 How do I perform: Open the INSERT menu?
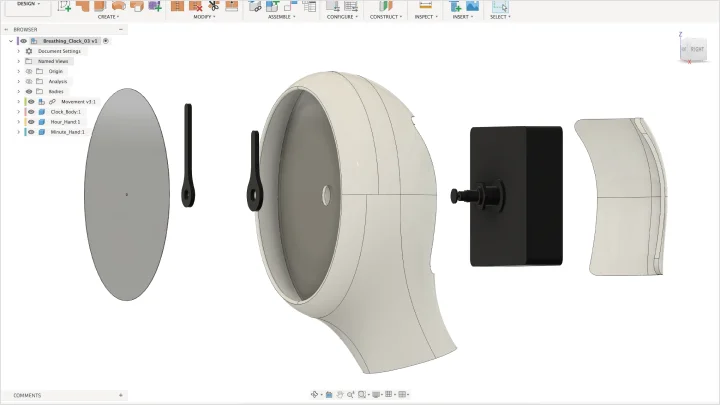463,17
